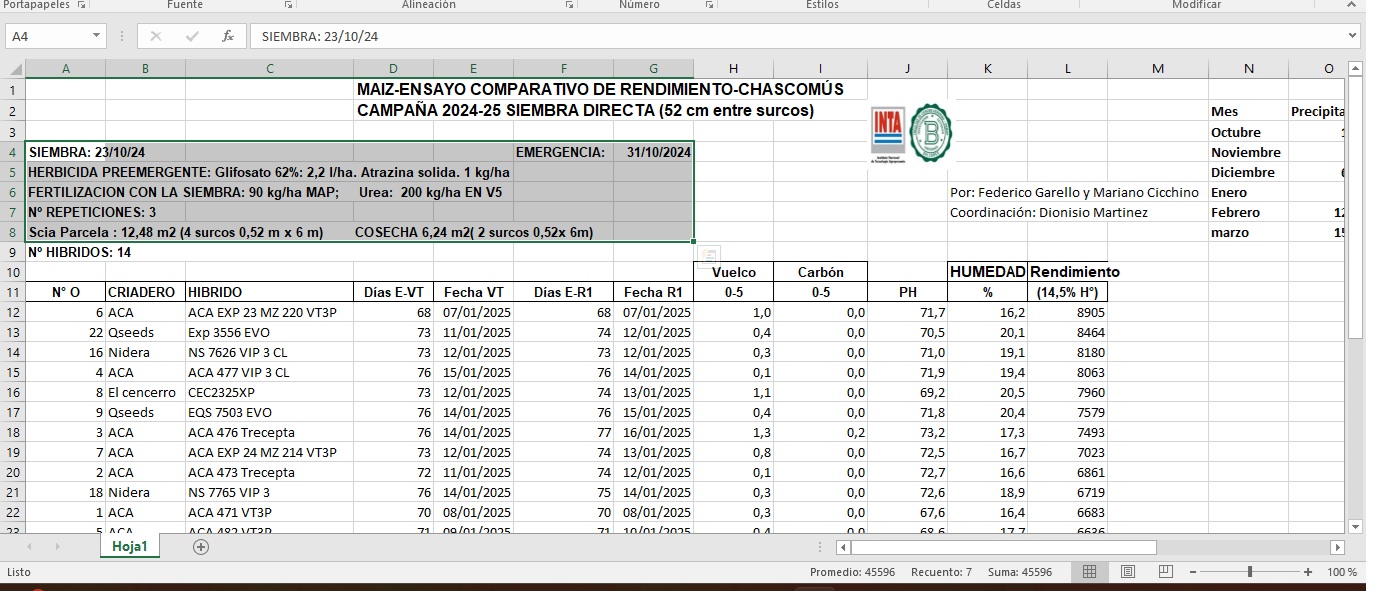Screen dimensions: 1382x591
Task: Select the row 11 header
Action: 12,292
